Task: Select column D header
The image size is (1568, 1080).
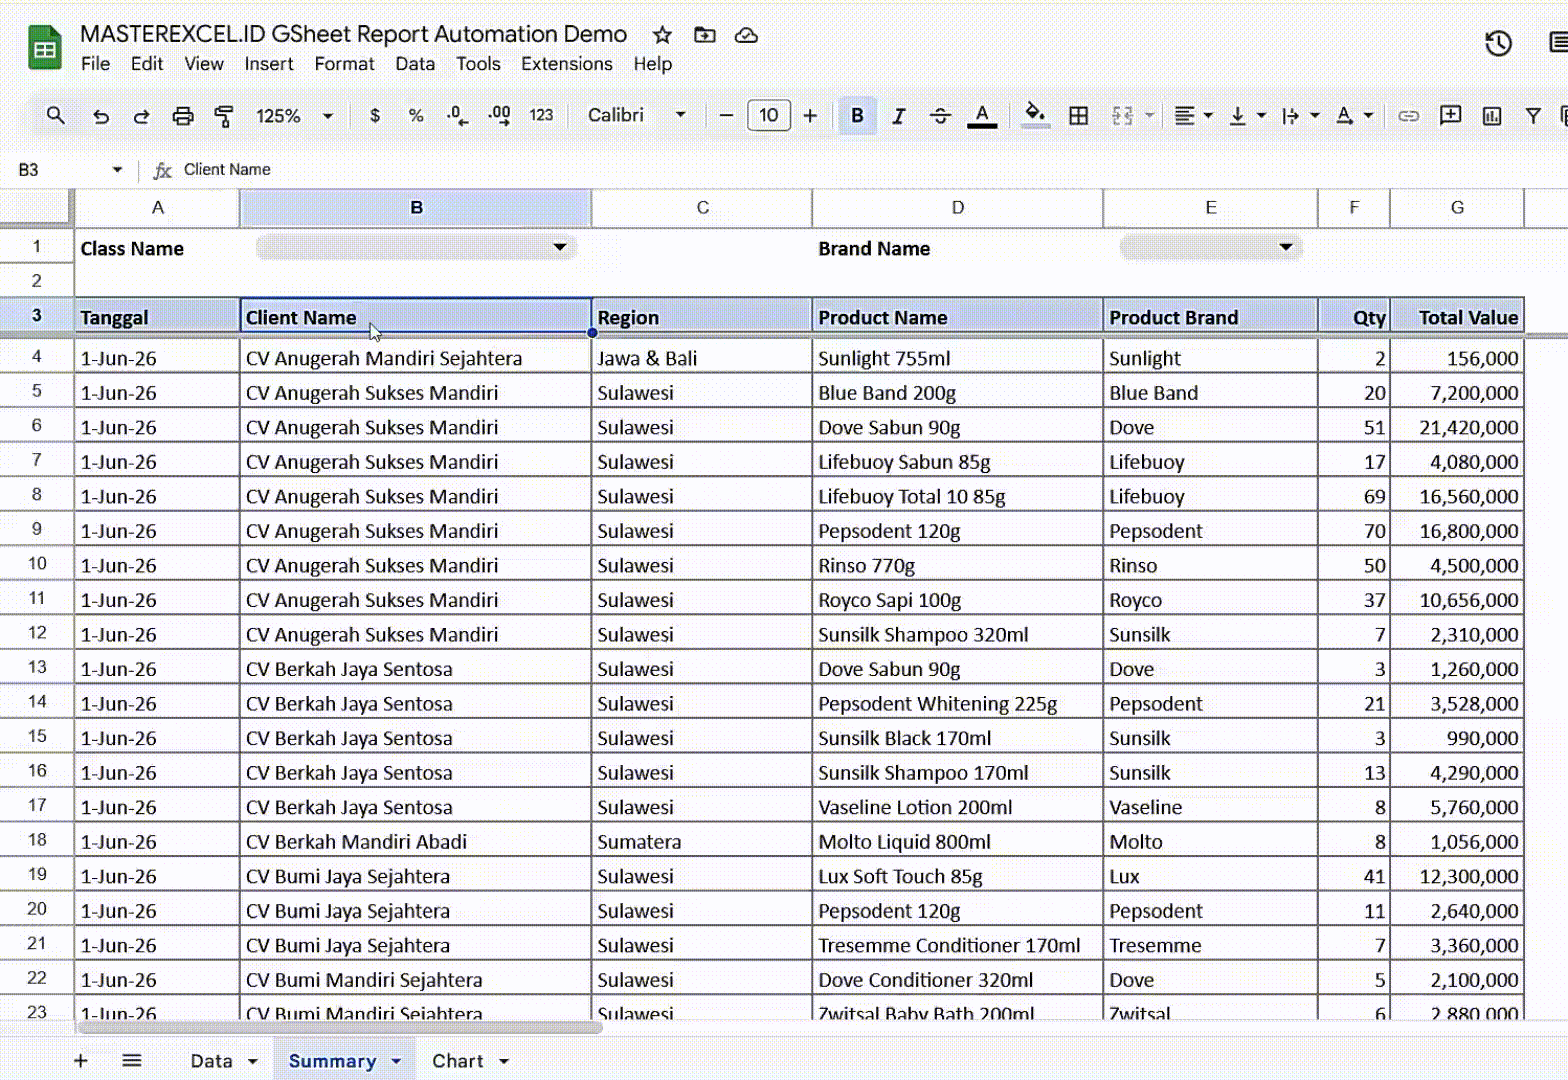Action: (957, 208)
